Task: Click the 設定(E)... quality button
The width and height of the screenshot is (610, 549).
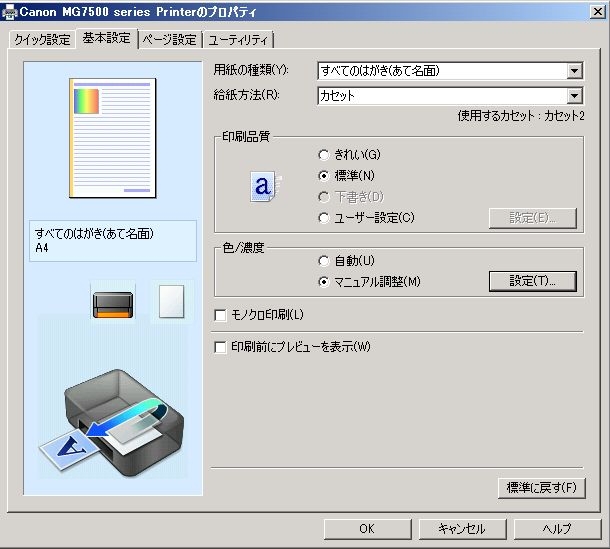Action: click(533, 218)
